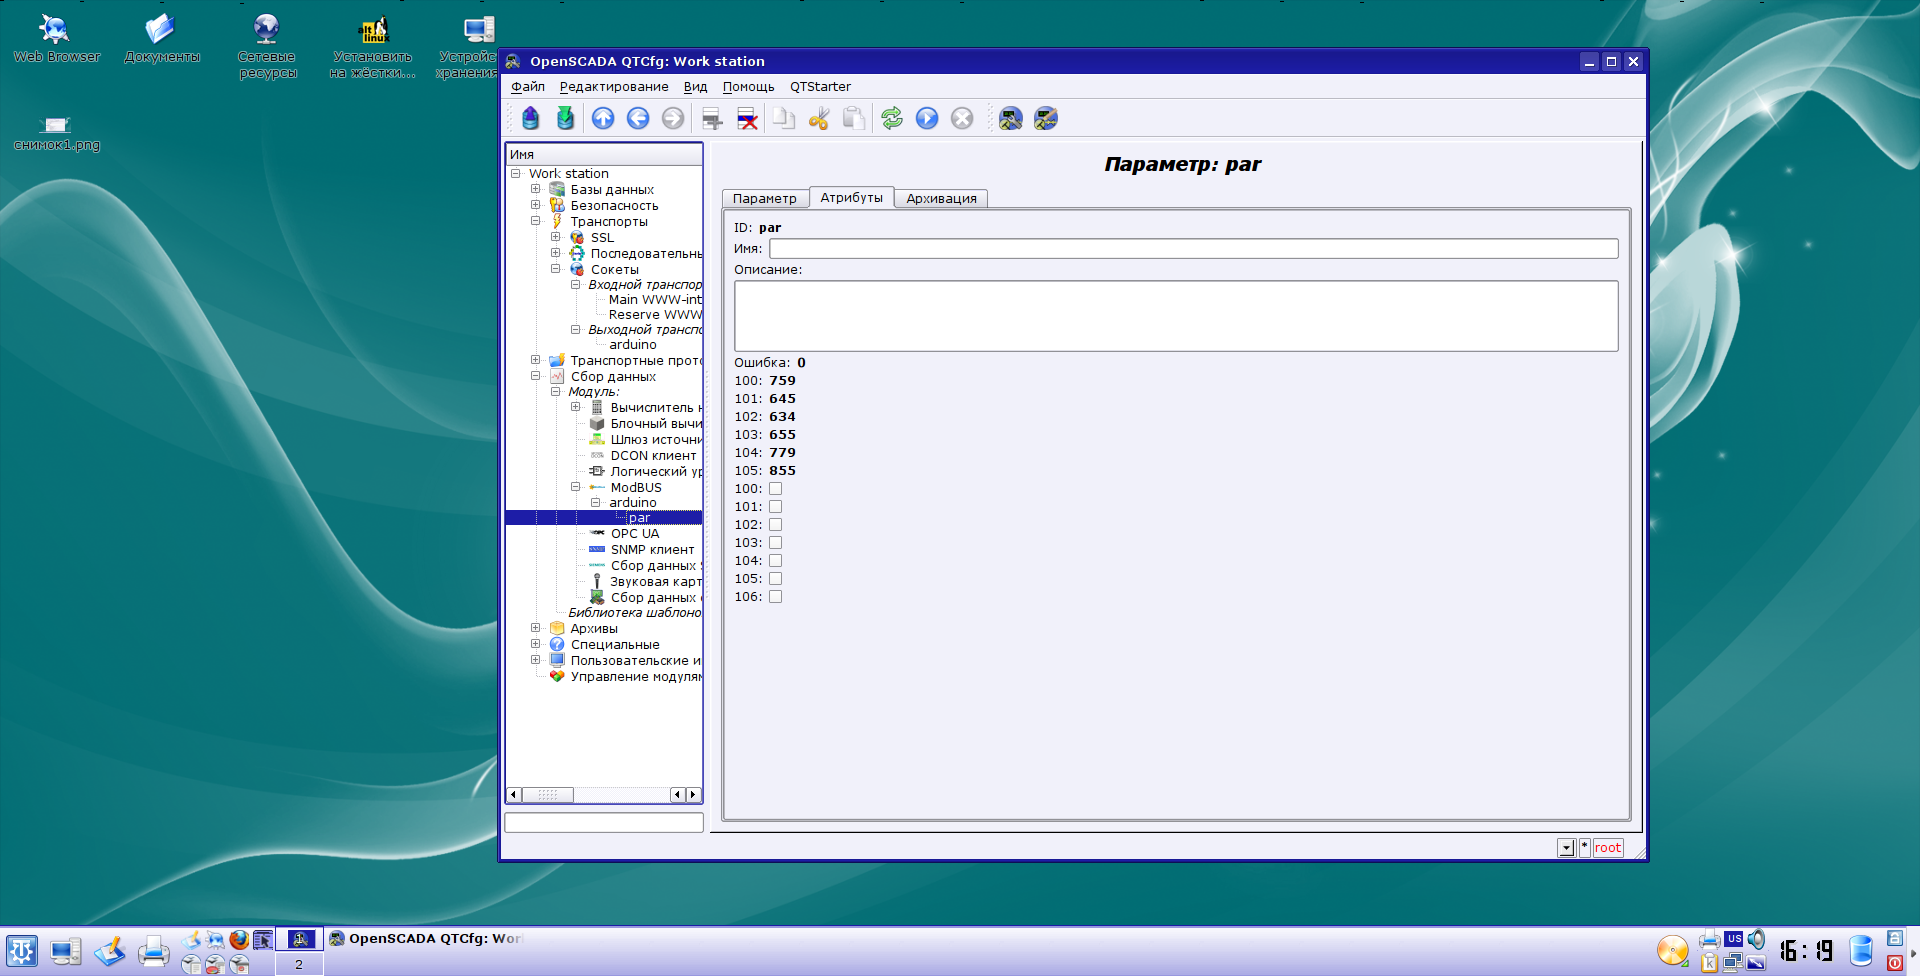
Task: Open the Редактирование menu
Action: 613,87
